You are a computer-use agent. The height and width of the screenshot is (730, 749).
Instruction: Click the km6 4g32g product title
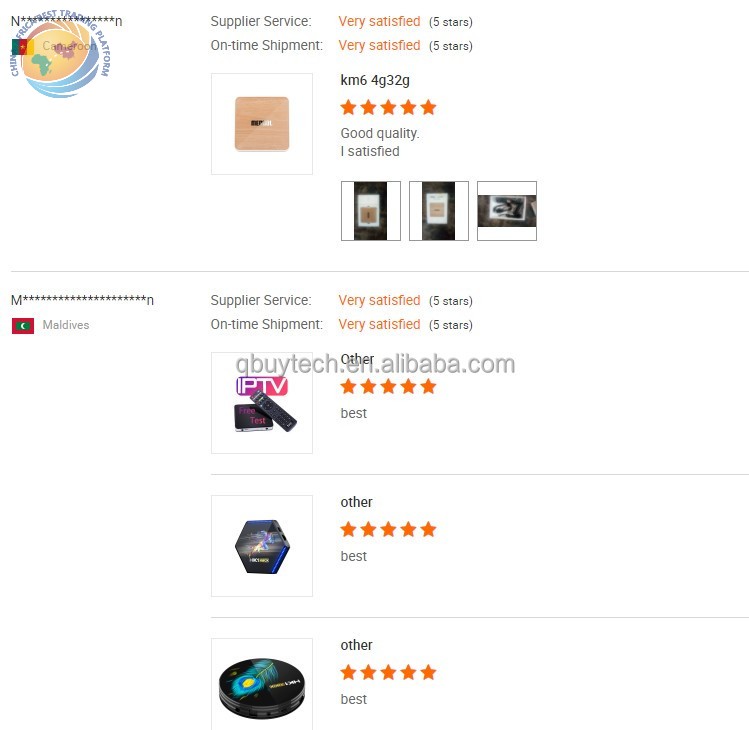pos(375,80)
